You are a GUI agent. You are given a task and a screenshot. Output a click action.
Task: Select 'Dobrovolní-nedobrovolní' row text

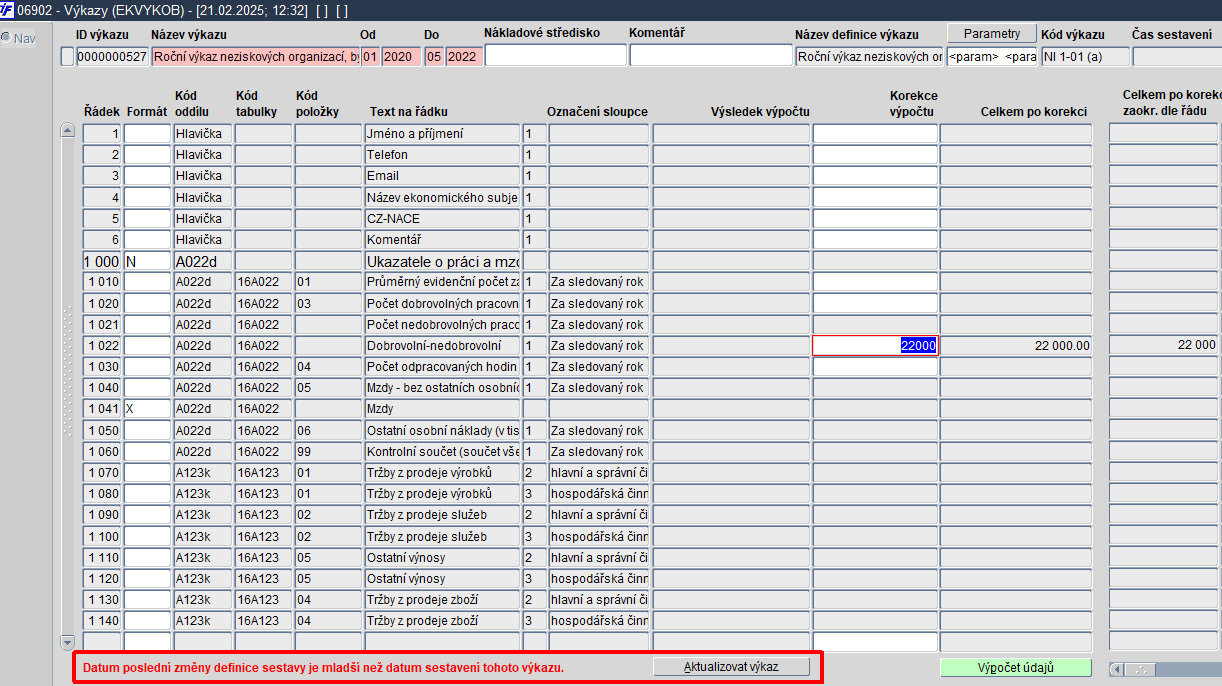point(442,345)
